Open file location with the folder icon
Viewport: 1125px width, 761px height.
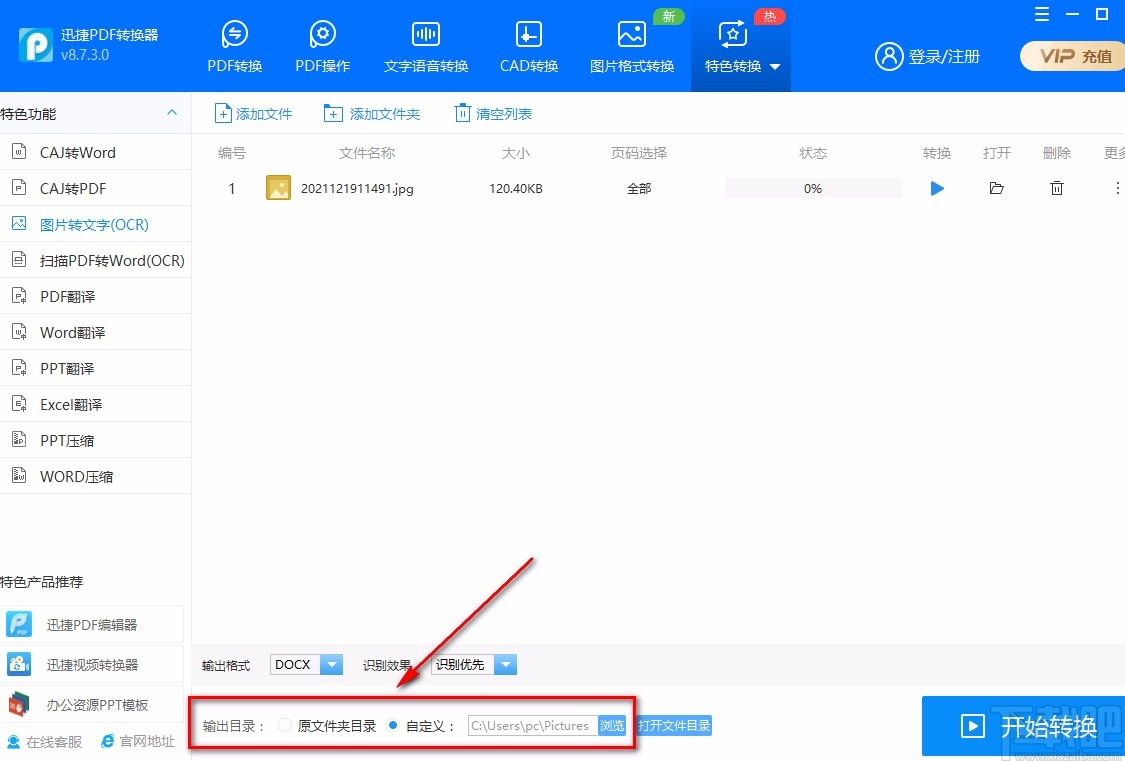(996, 188)
